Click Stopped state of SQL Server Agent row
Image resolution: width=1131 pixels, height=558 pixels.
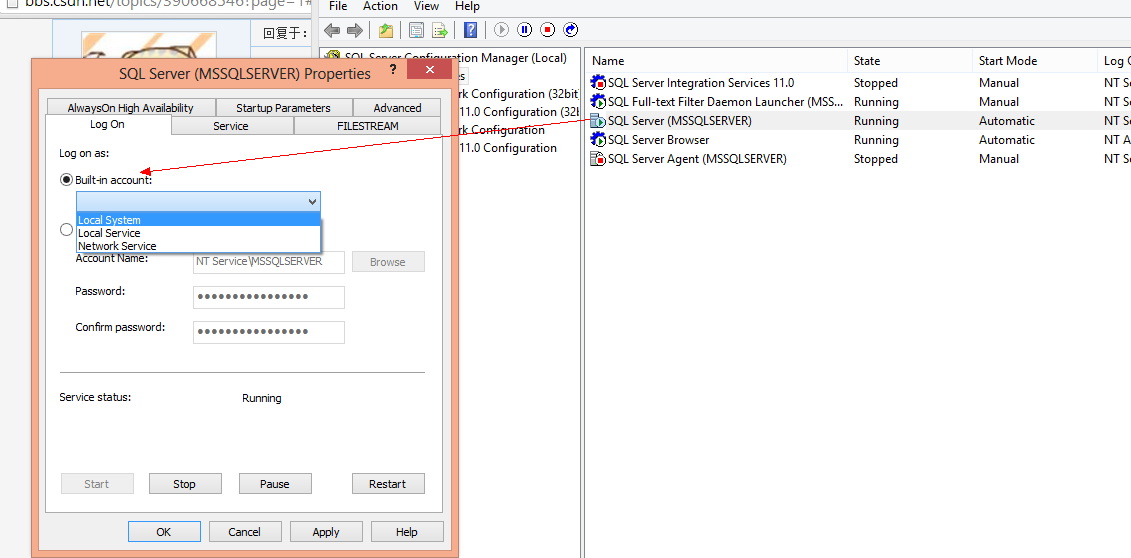pyautogui.click(x=876, y=159)
